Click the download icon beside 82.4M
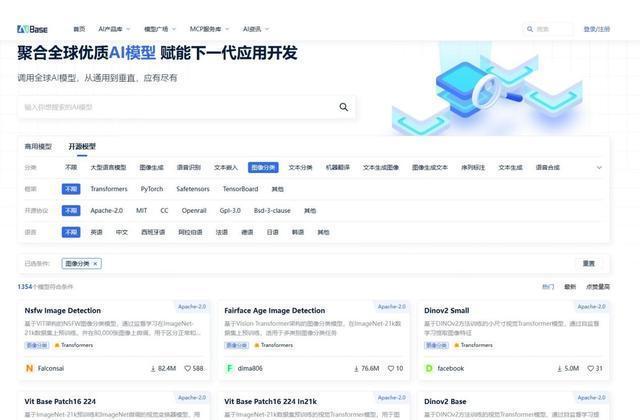640x420 pixels. 153,369
